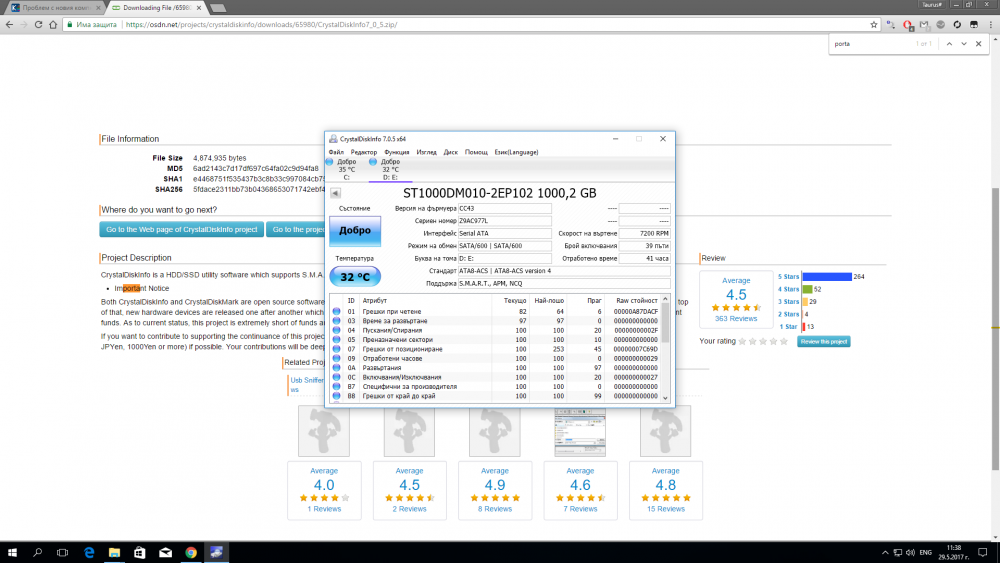Open Chrome from the taskbar
1000x563 pixels.
coord(191,553)
